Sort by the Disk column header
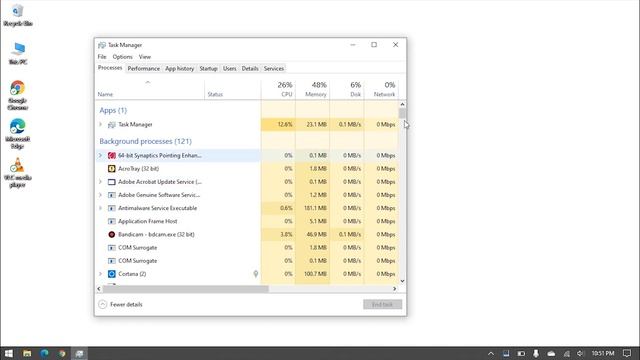Image resolution: width=640 pixels, height=360 pixels. 347,89
